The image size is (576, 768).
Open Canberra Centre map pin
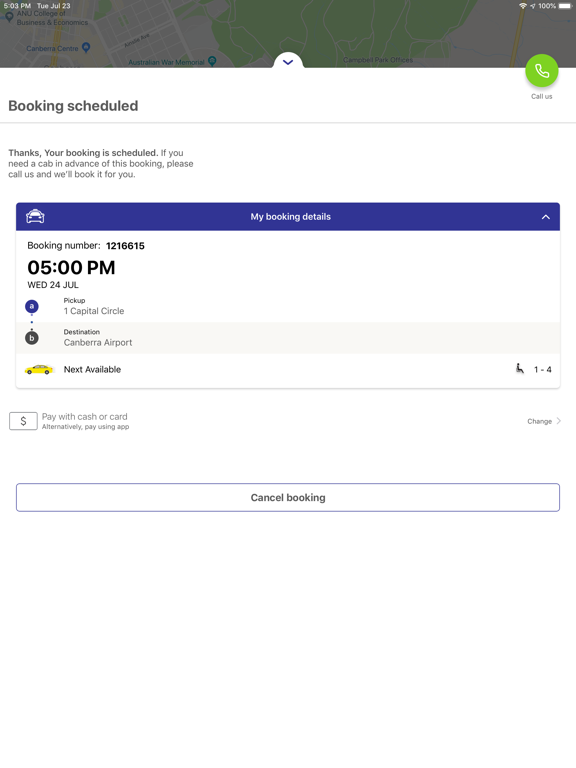pos(86,48)
